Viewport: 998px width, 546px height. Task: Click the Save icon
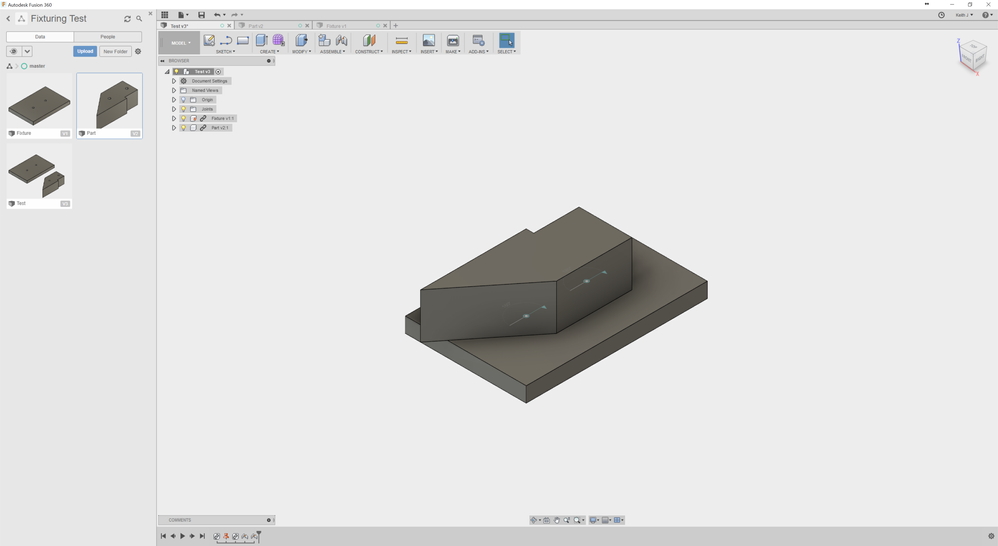[x=201, y=15]
